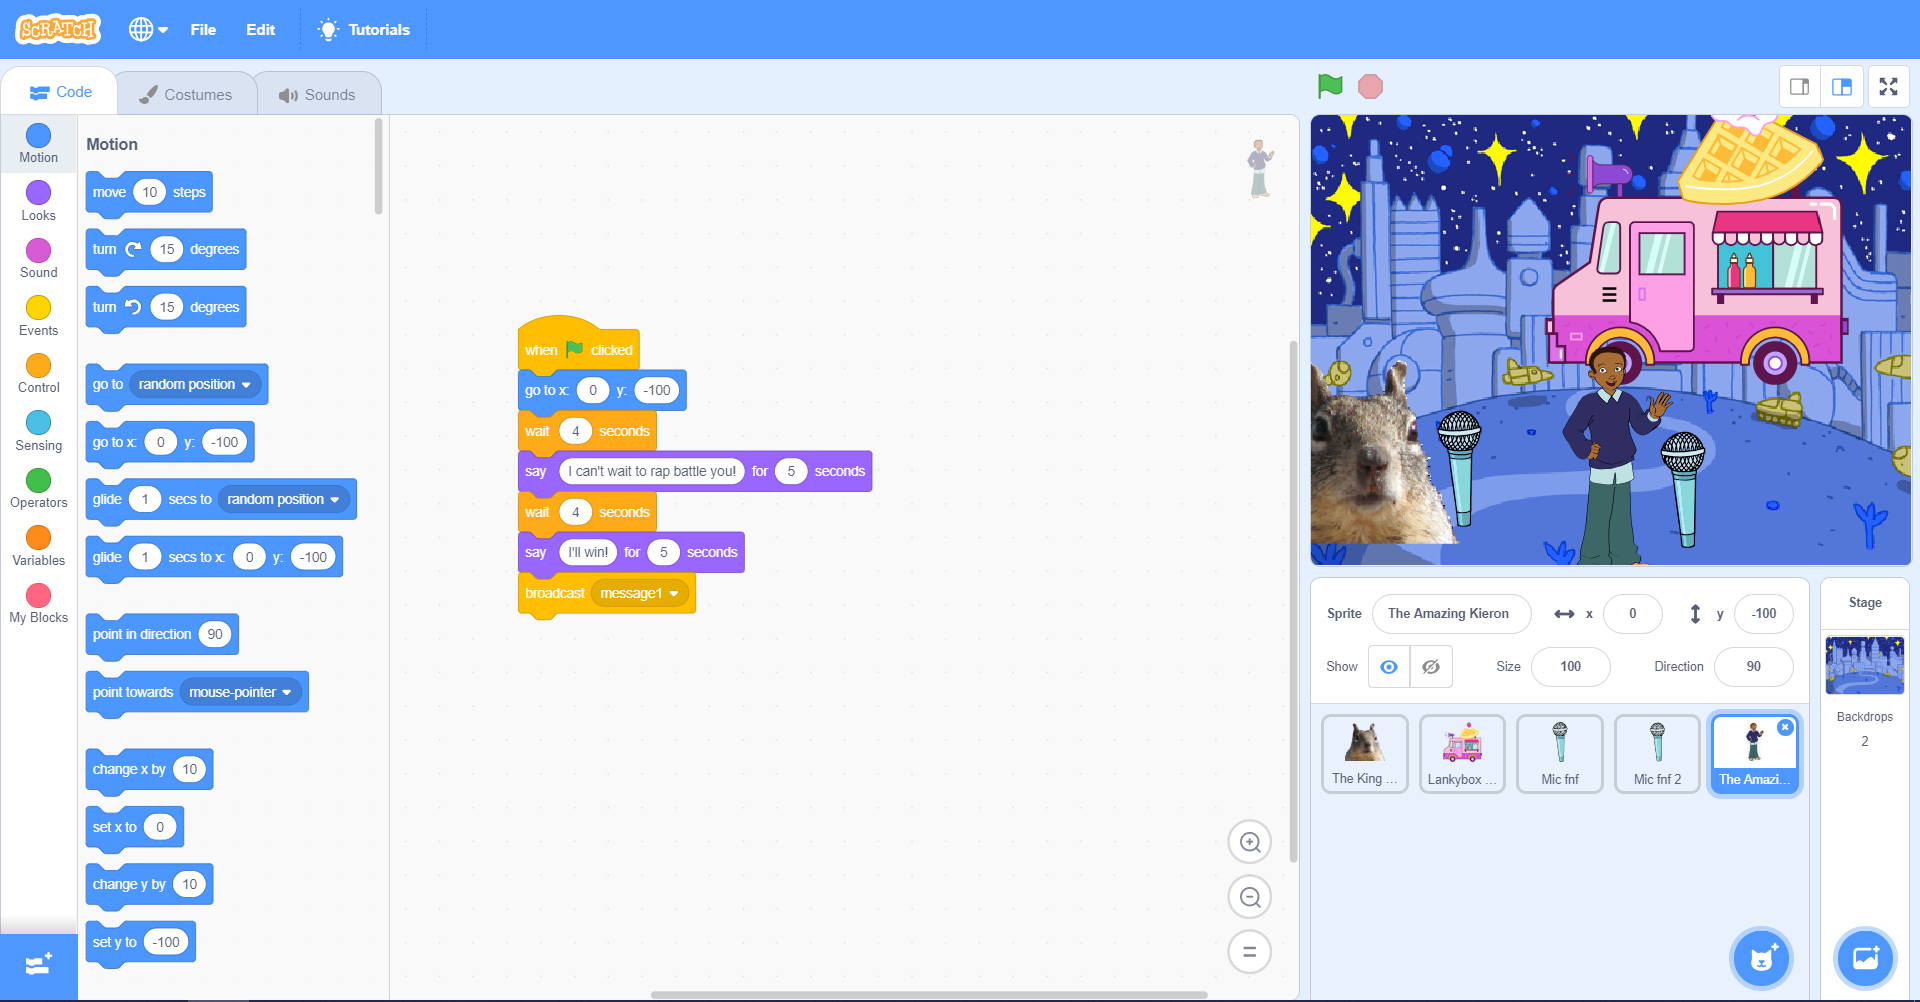The width and height of the screenshot is (1920, 1002).
Task: Switch to the Sounds tab
Action: pos(318,94)
